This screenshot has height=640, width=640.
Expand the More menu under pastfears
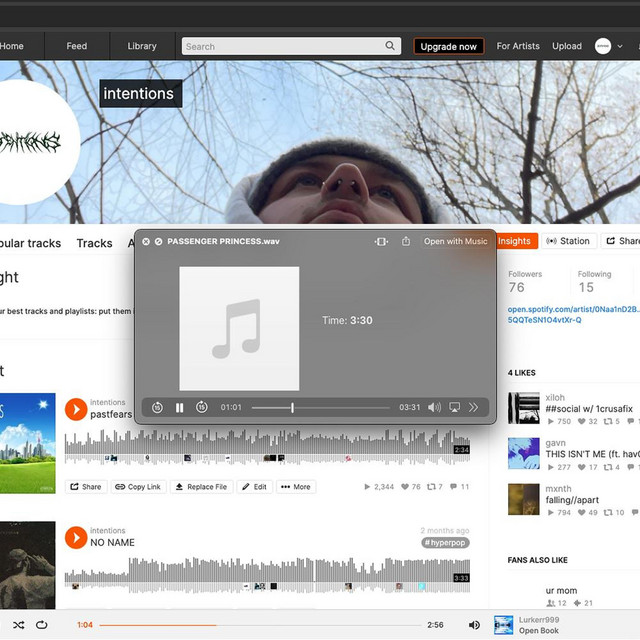(296, 487)
